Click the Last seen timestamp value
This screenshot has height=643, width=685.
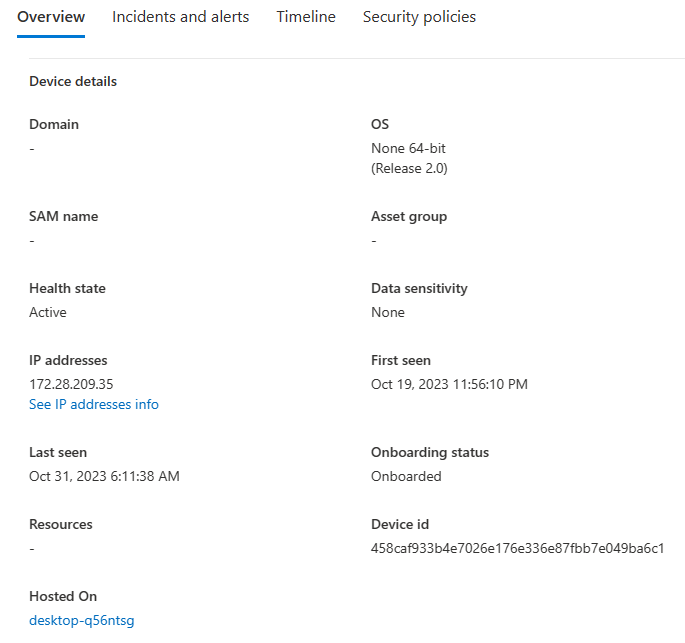click(x=104, y=476)
